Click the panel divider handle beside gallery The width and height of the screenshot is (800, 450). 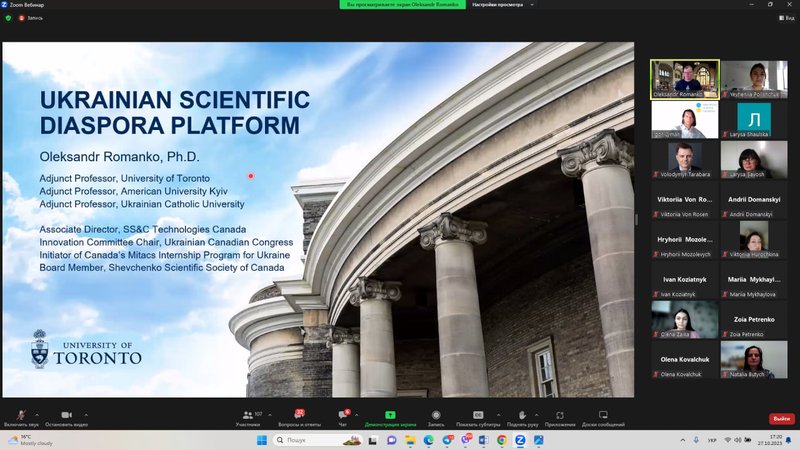(x=636, y=220)
